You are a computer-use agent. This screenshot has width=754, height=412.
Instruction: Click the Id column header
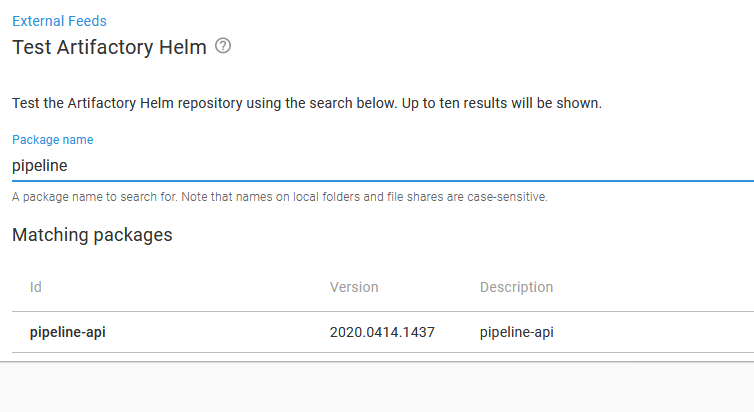pos(36,287)
